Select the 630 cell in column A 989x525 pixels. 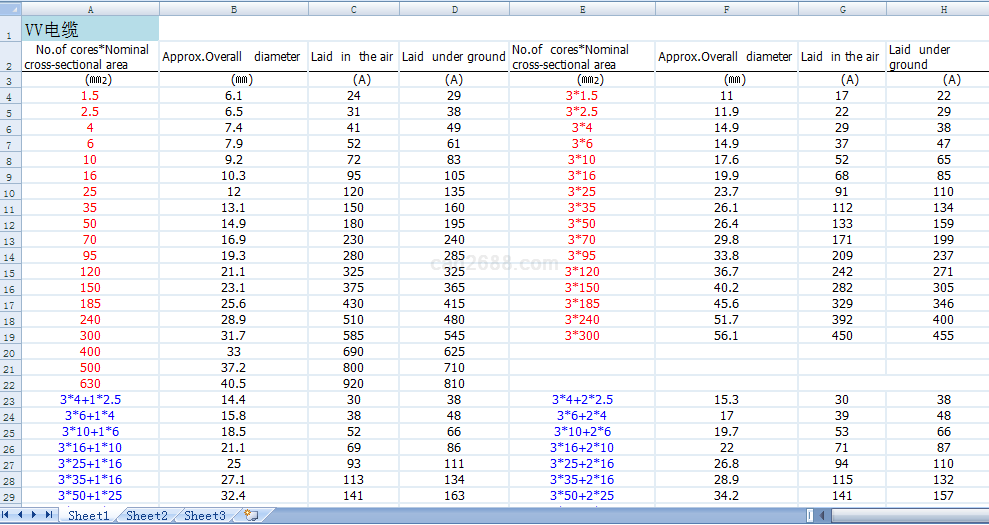pos(90,384)
